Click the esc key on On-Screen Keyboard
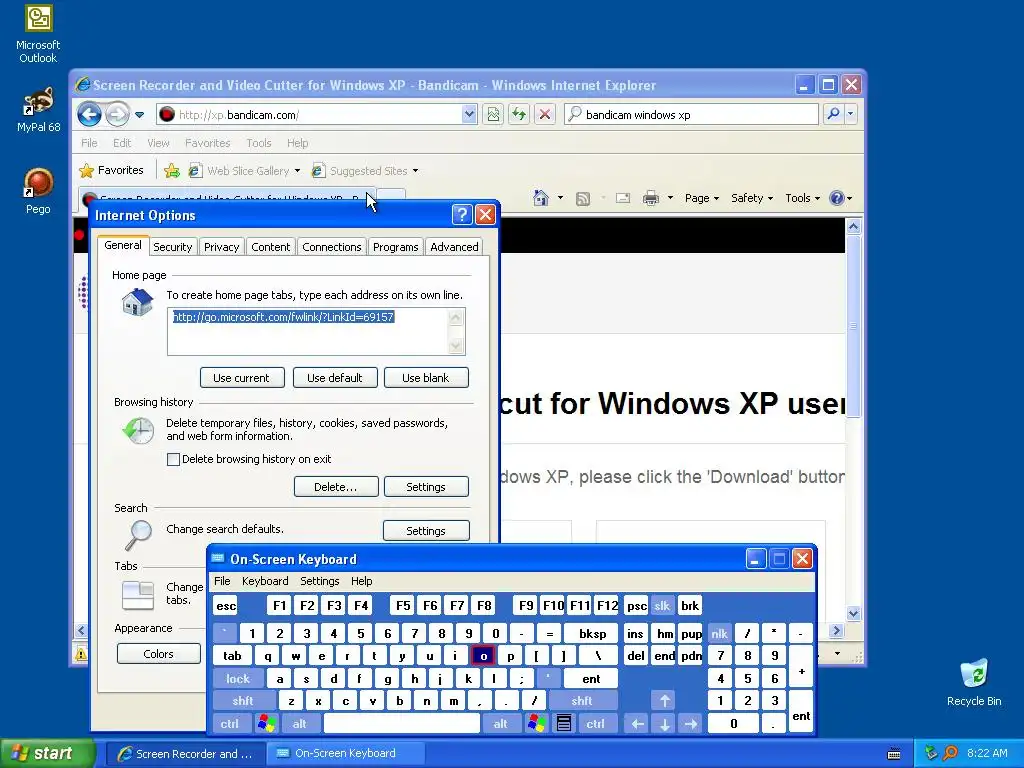This screenshot has height=768, width=1024. (x=226, y=606)
